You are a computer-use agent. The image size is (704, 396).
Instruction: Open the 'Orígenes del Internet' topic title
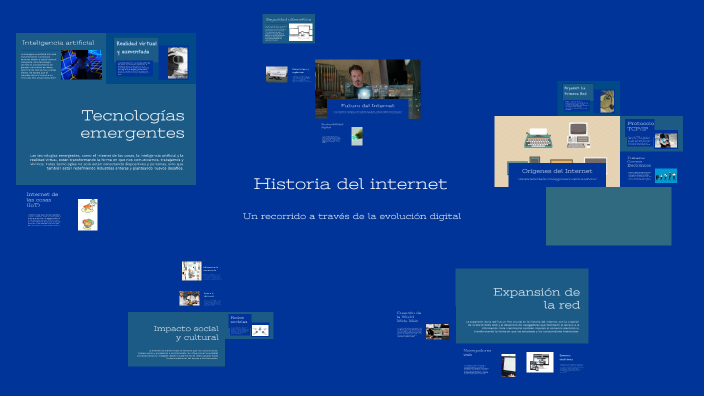coord(557,171)
